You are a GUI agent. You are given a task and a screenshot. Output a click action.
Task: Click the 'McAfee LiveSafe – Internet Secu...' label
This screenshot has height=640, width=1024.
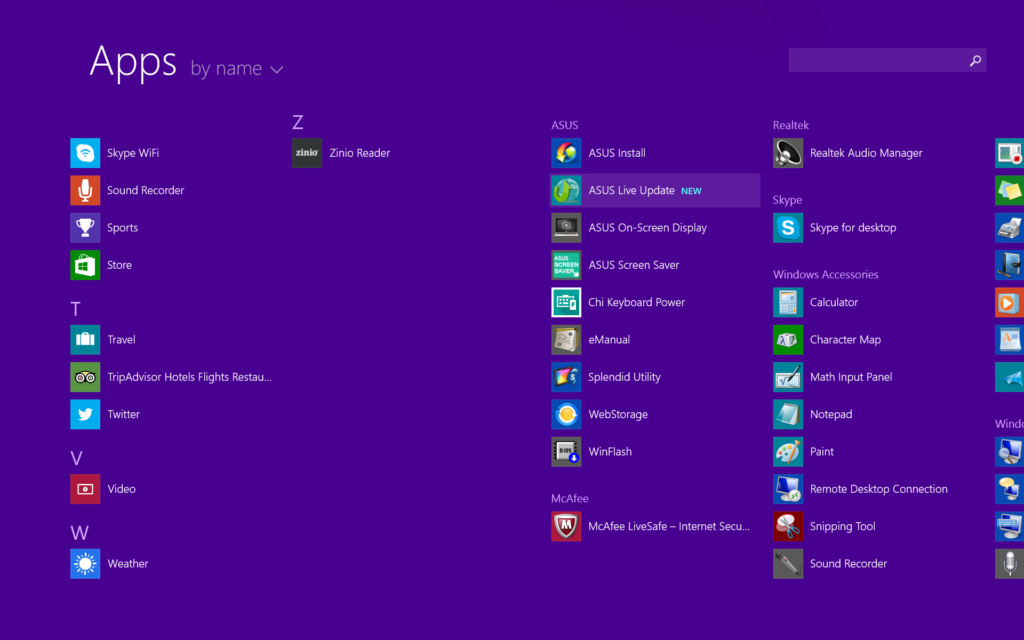point(669,526)
